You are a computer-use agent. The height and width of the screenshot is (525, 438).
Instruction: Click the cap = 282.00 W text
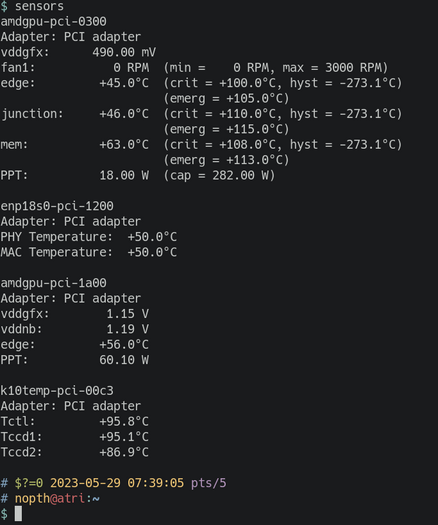click(219, 175)
